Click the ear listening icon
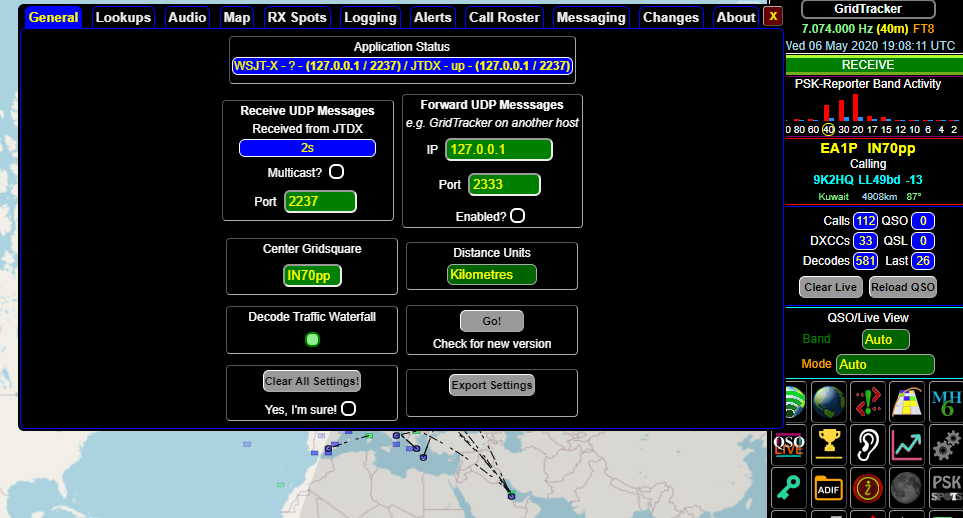This screenshot has width=963, height=518. pos(868,445)
